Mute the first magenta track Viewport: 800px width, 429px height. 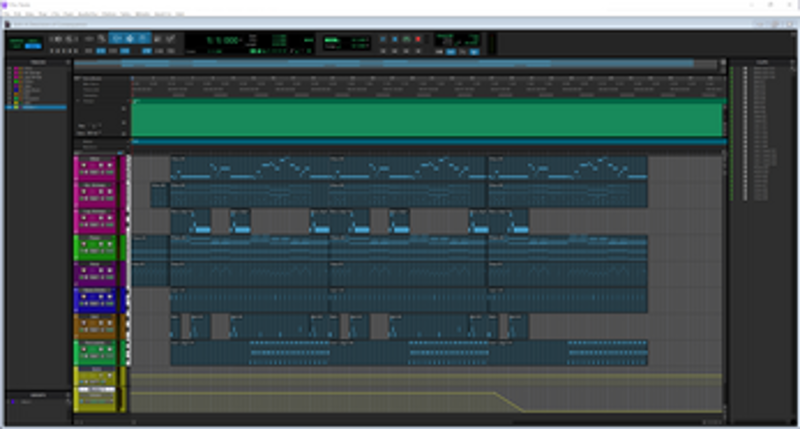tap(109, 166)
